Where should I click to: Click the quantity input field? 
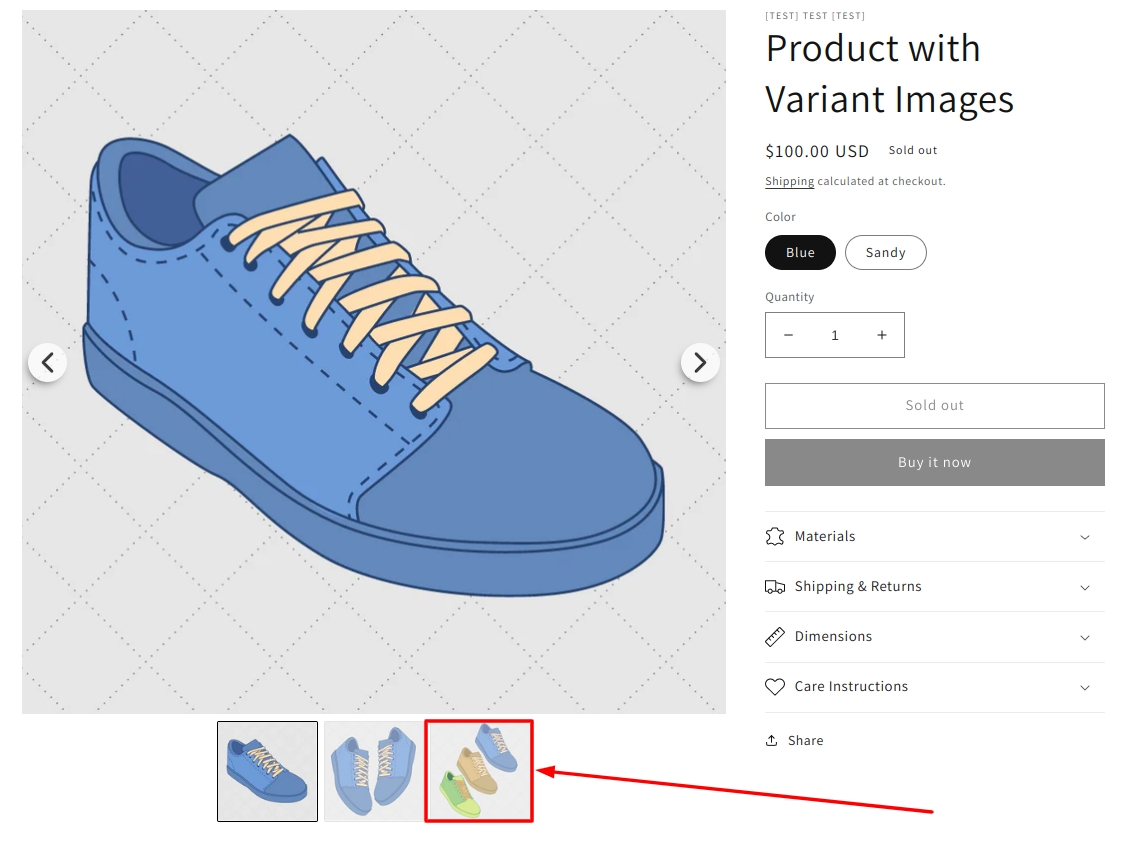[x=835, y=335]
